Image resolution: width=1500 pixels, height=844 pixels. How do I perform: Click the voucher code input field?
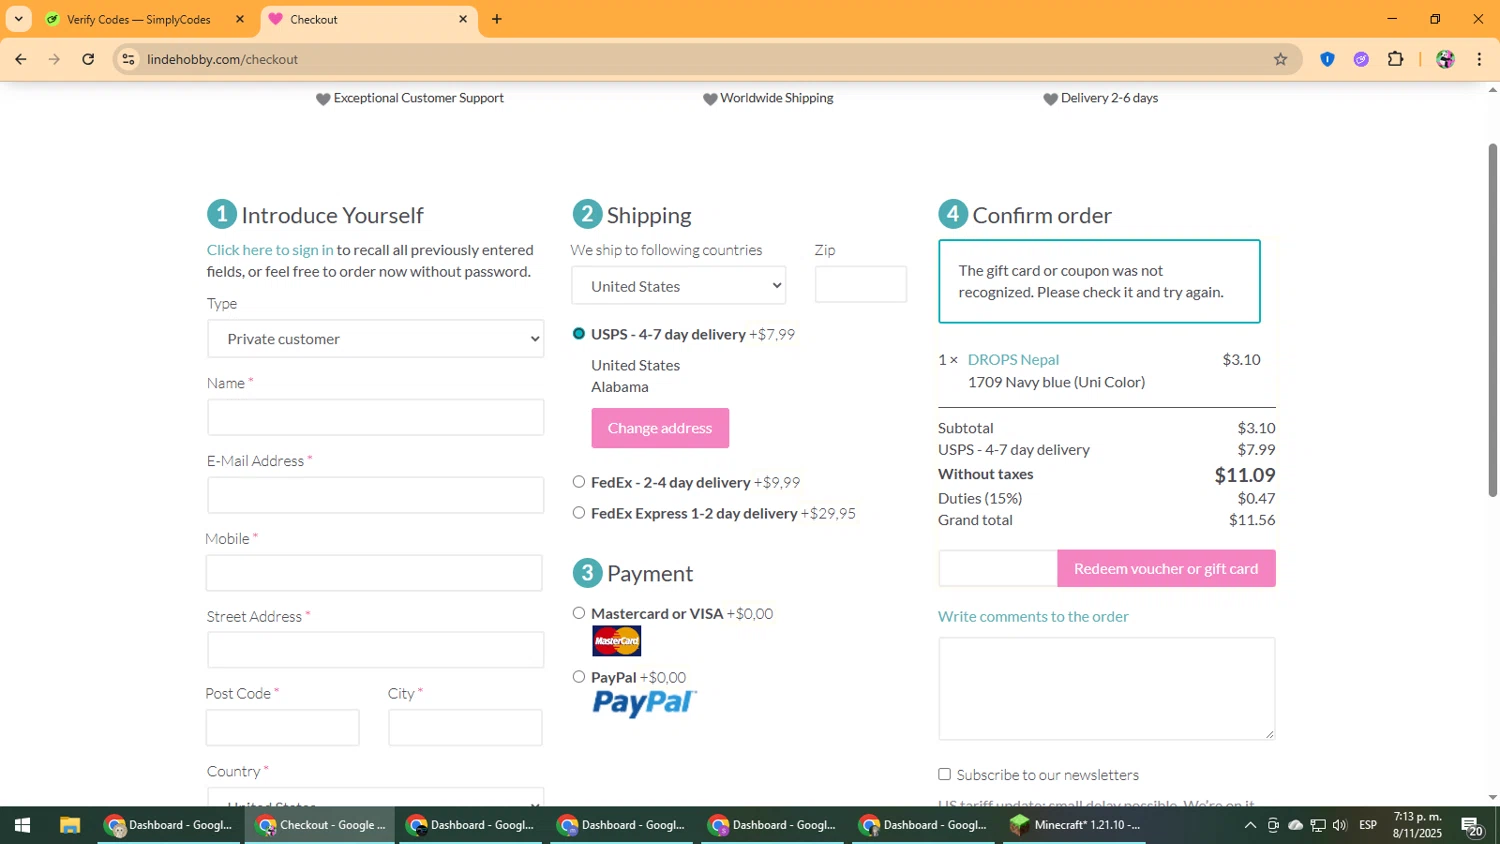998,568
